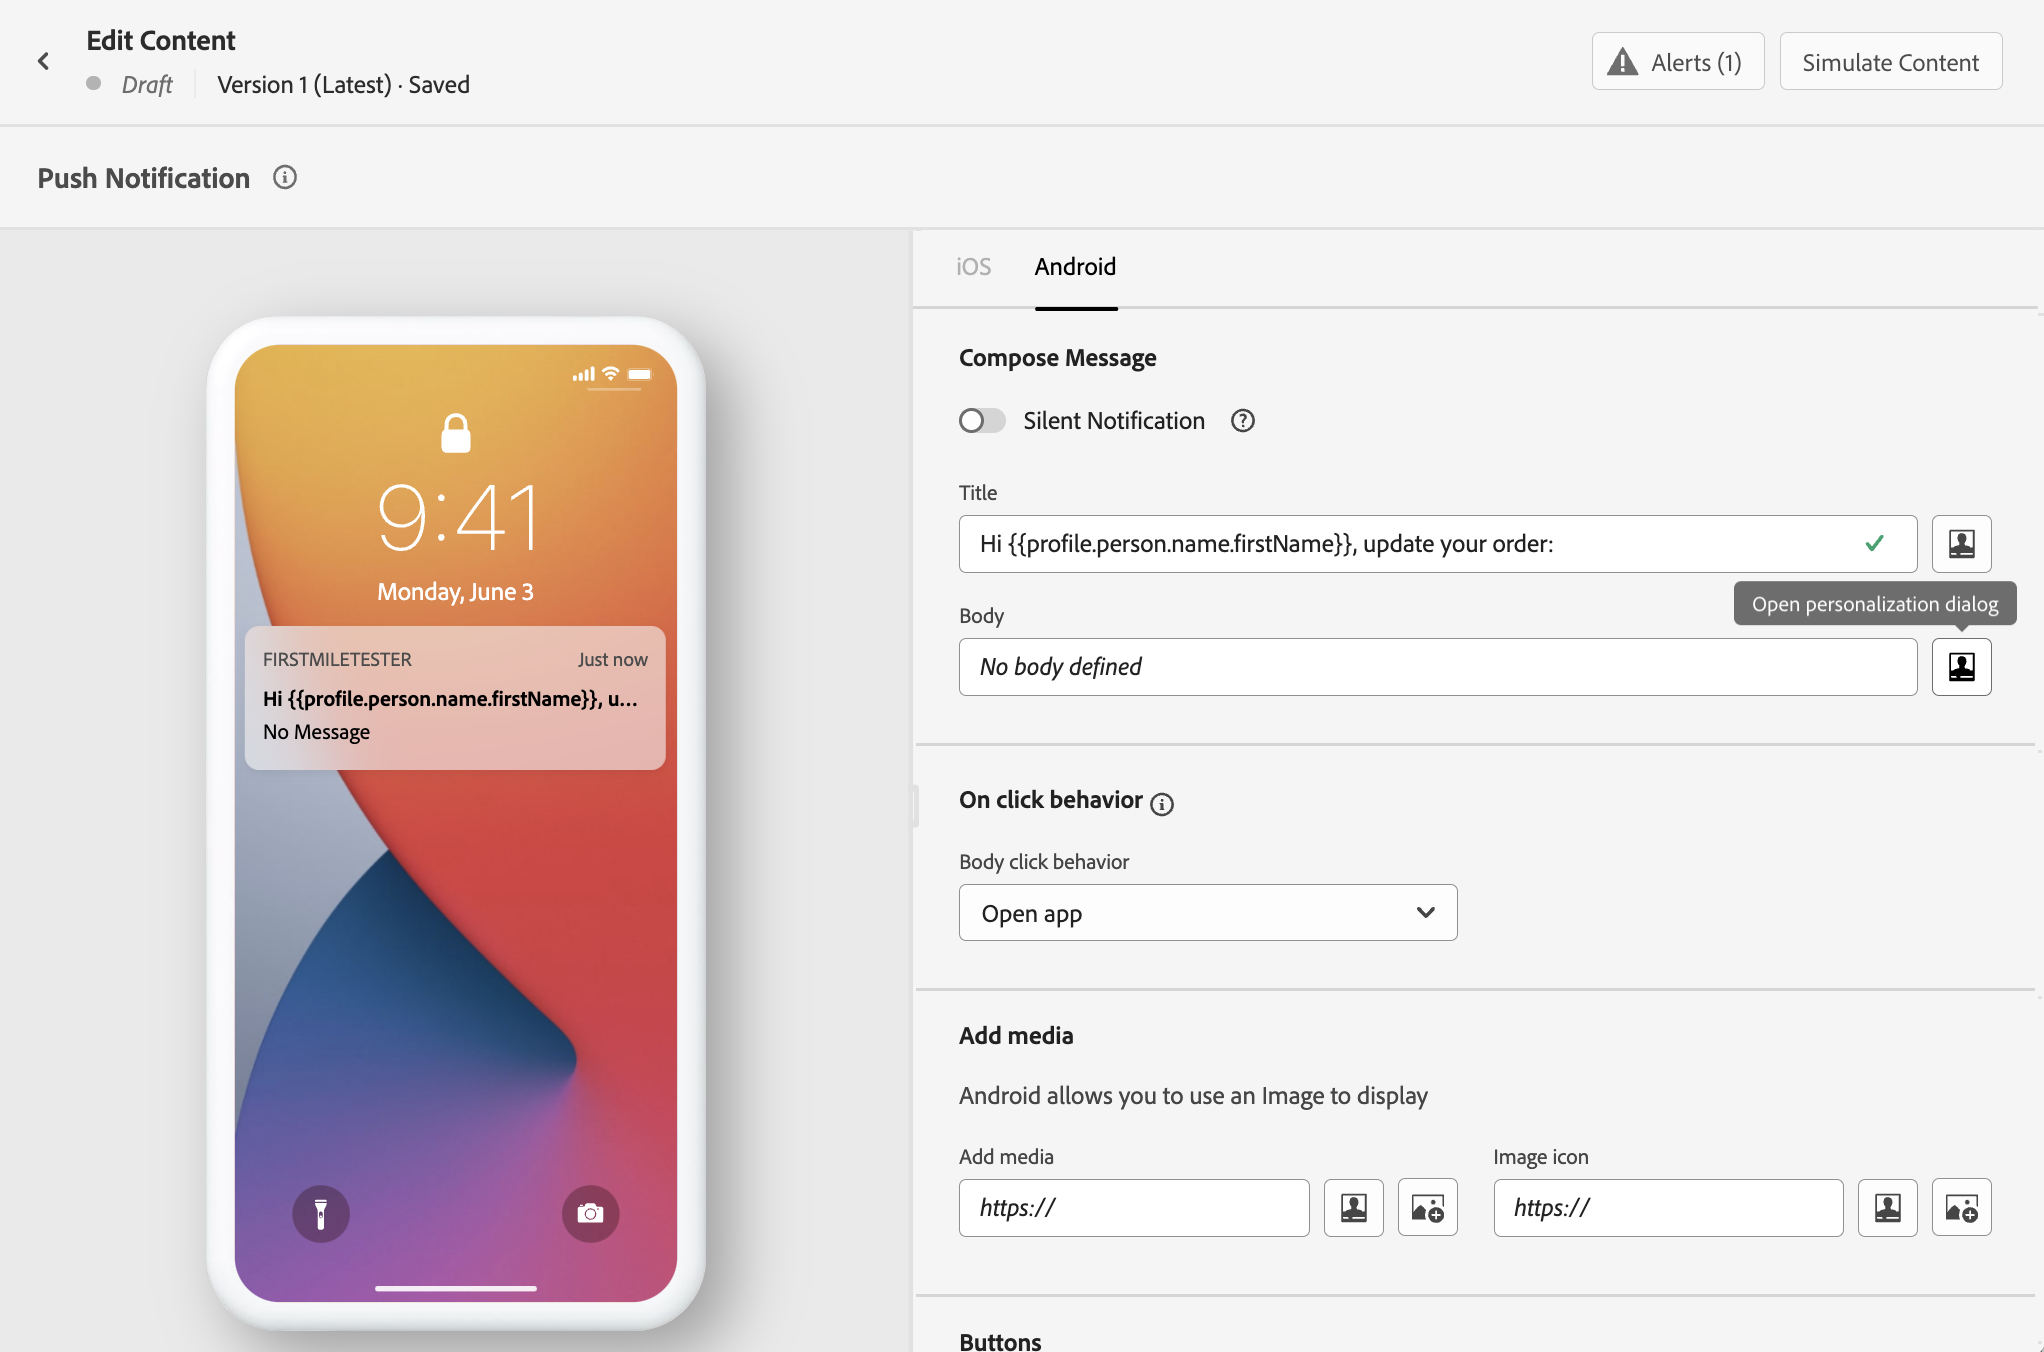The image size is (2044, 1352).
Task: Click the Simulate Content button
Action: (1890, 62)
